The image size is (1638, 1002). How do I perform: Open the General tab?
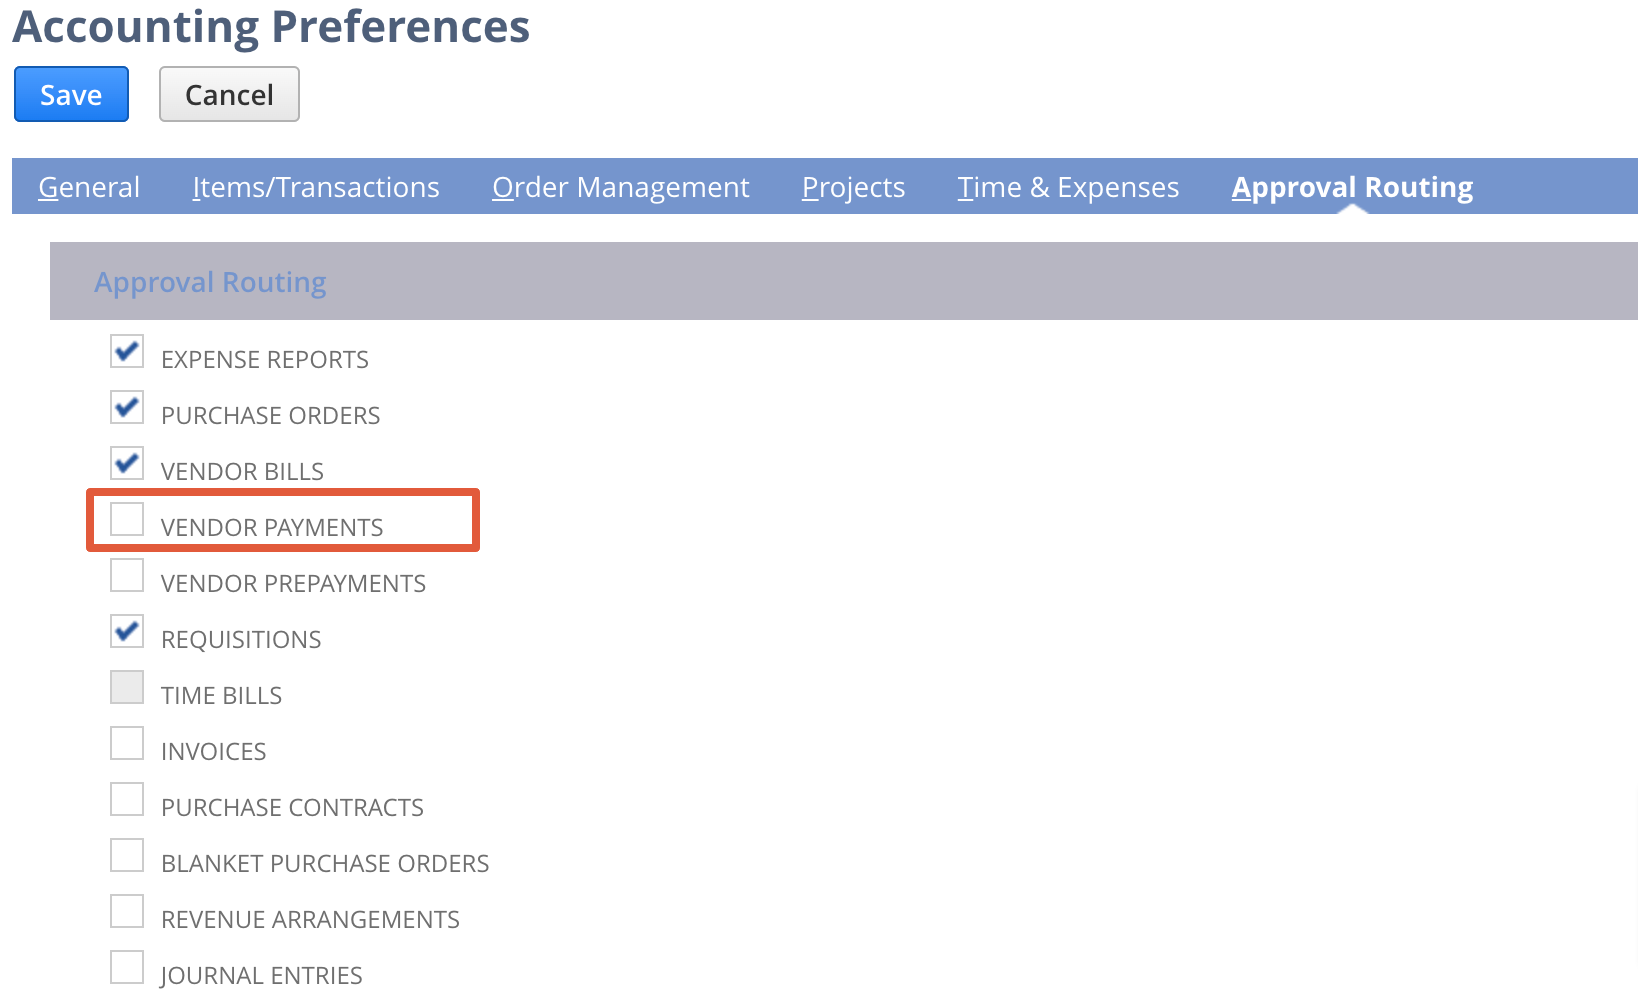click(89, 187)
